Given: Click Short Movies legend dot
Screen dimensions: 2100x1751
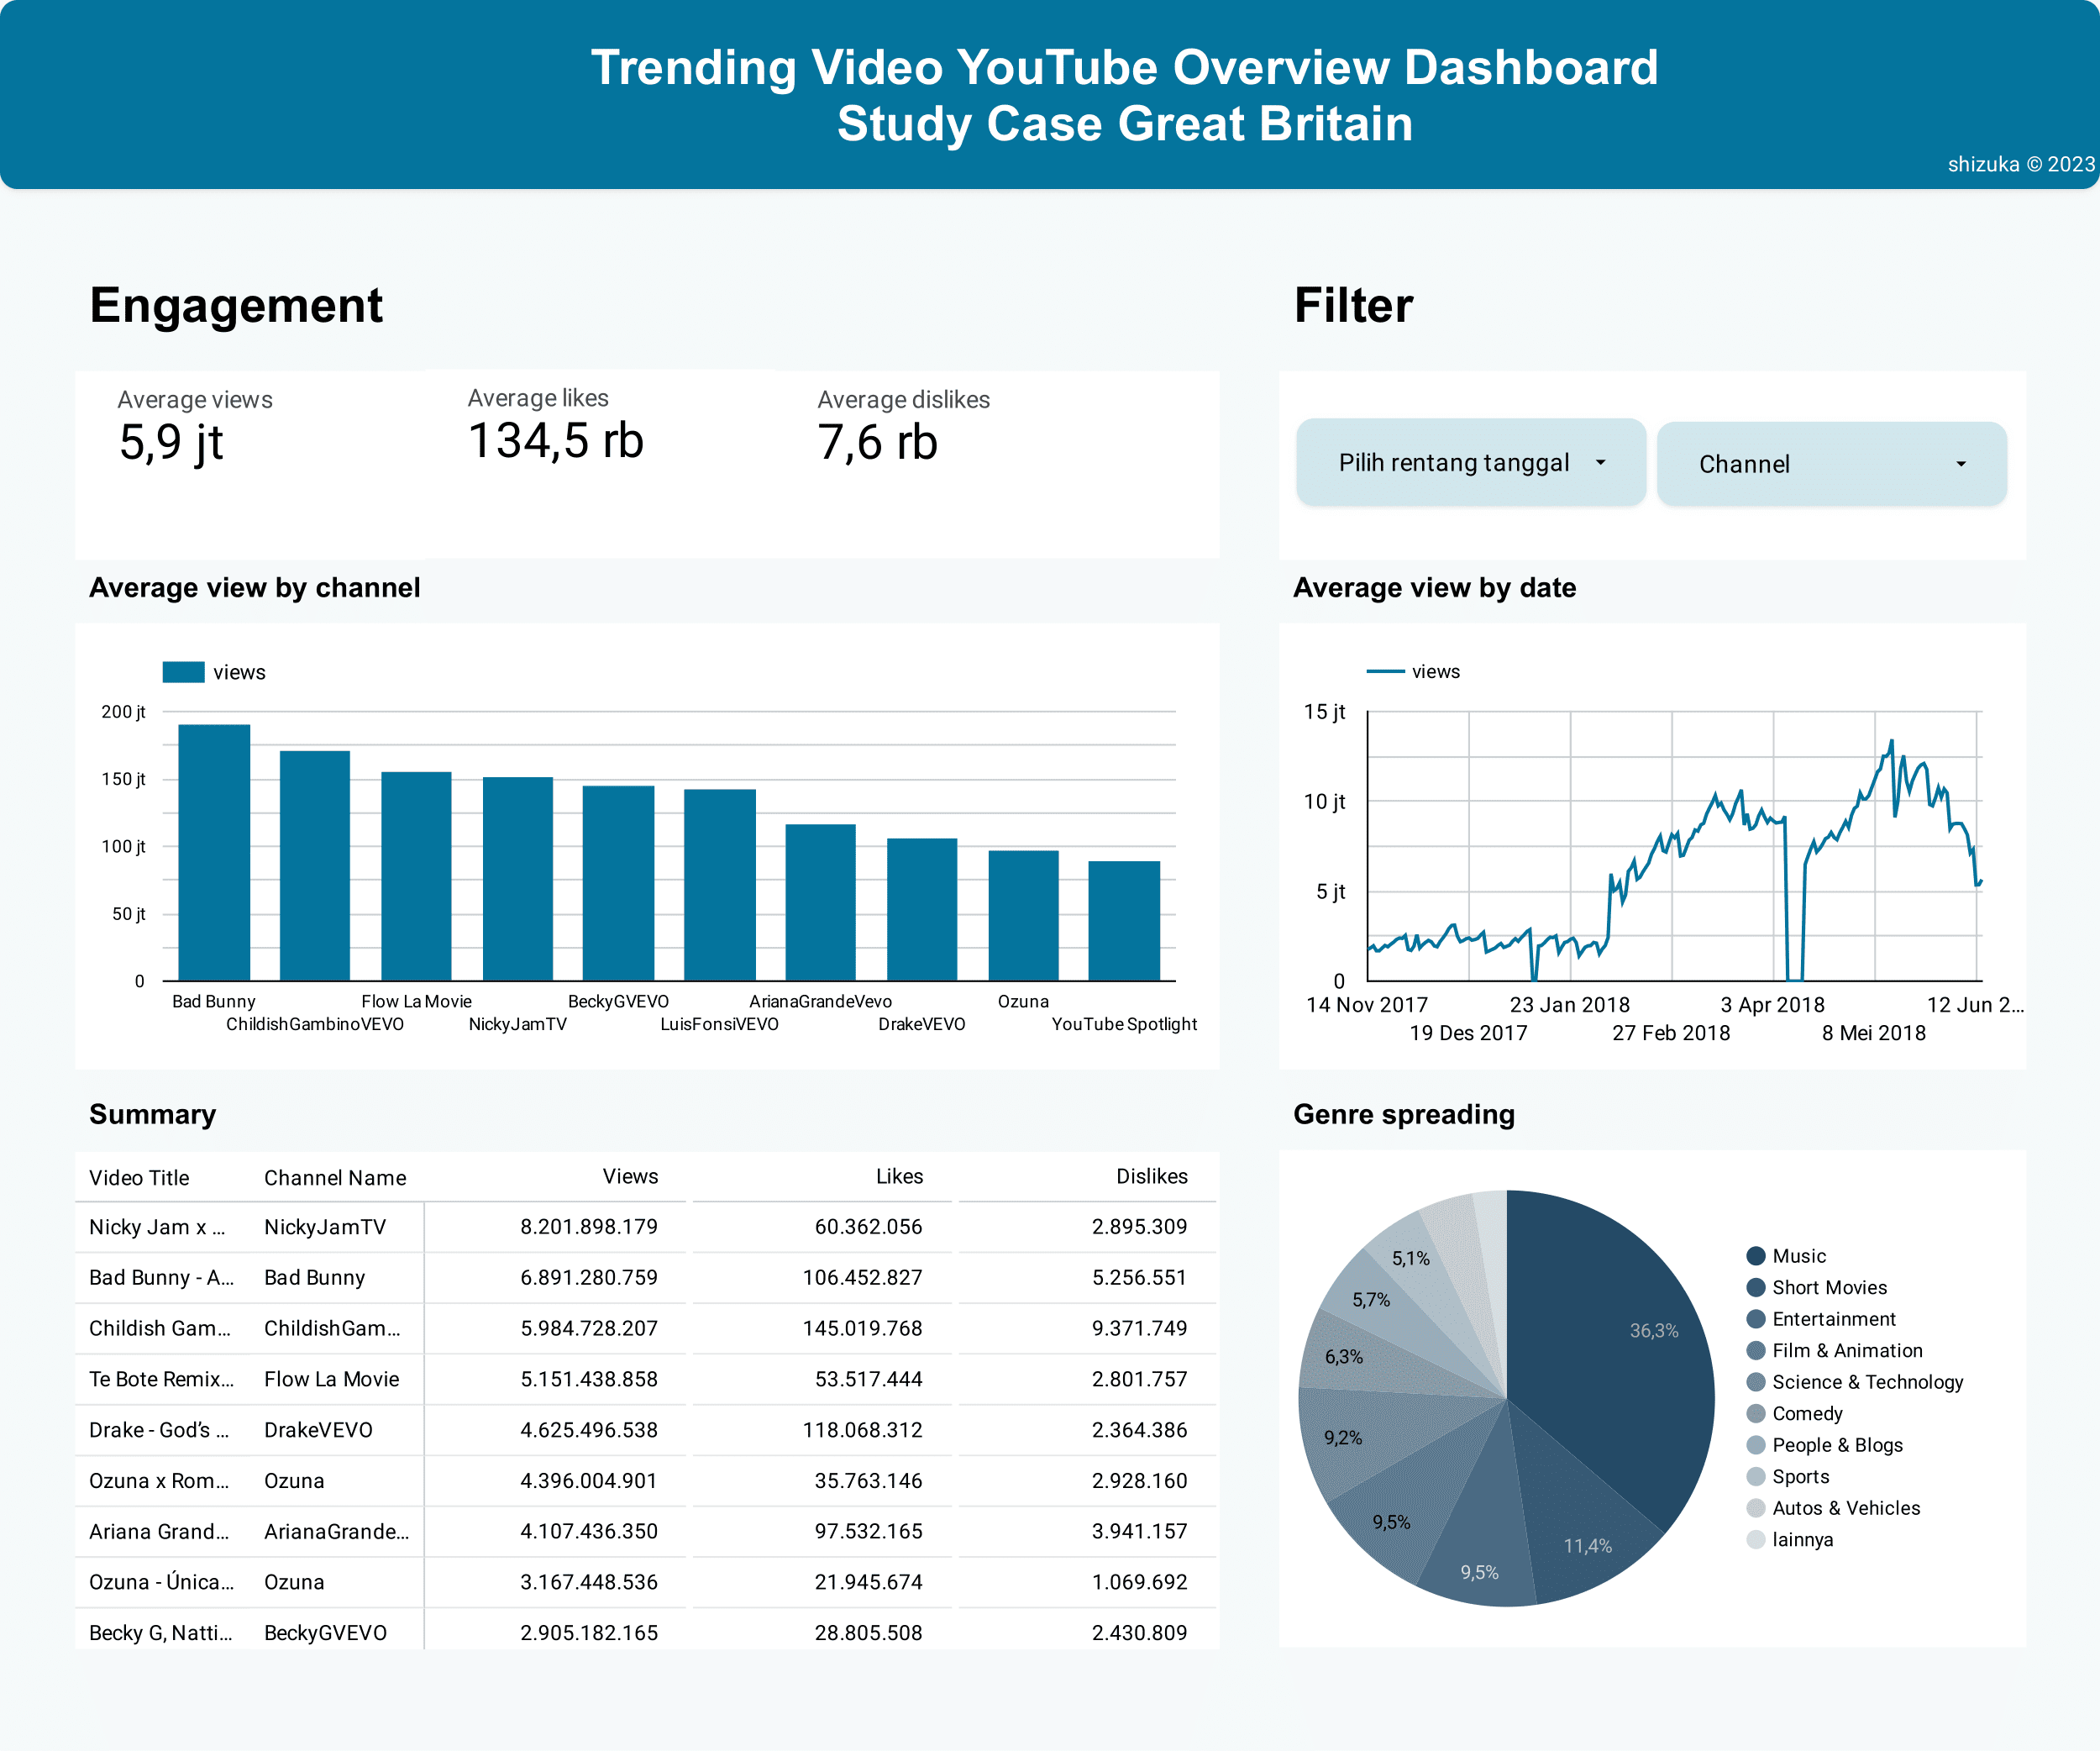Looking at the screenshot, I should 1755,1288.
